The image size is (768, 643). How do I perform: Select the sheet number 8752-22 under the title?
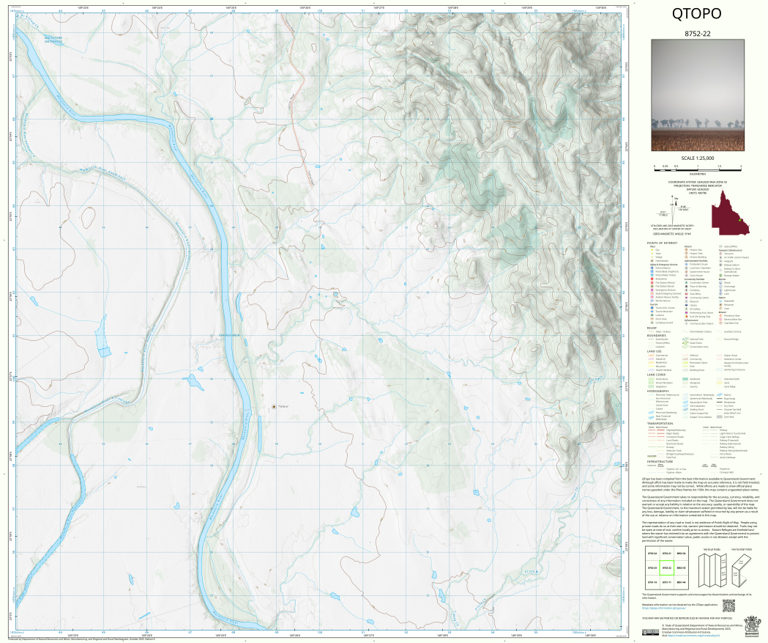click(697, 33)
